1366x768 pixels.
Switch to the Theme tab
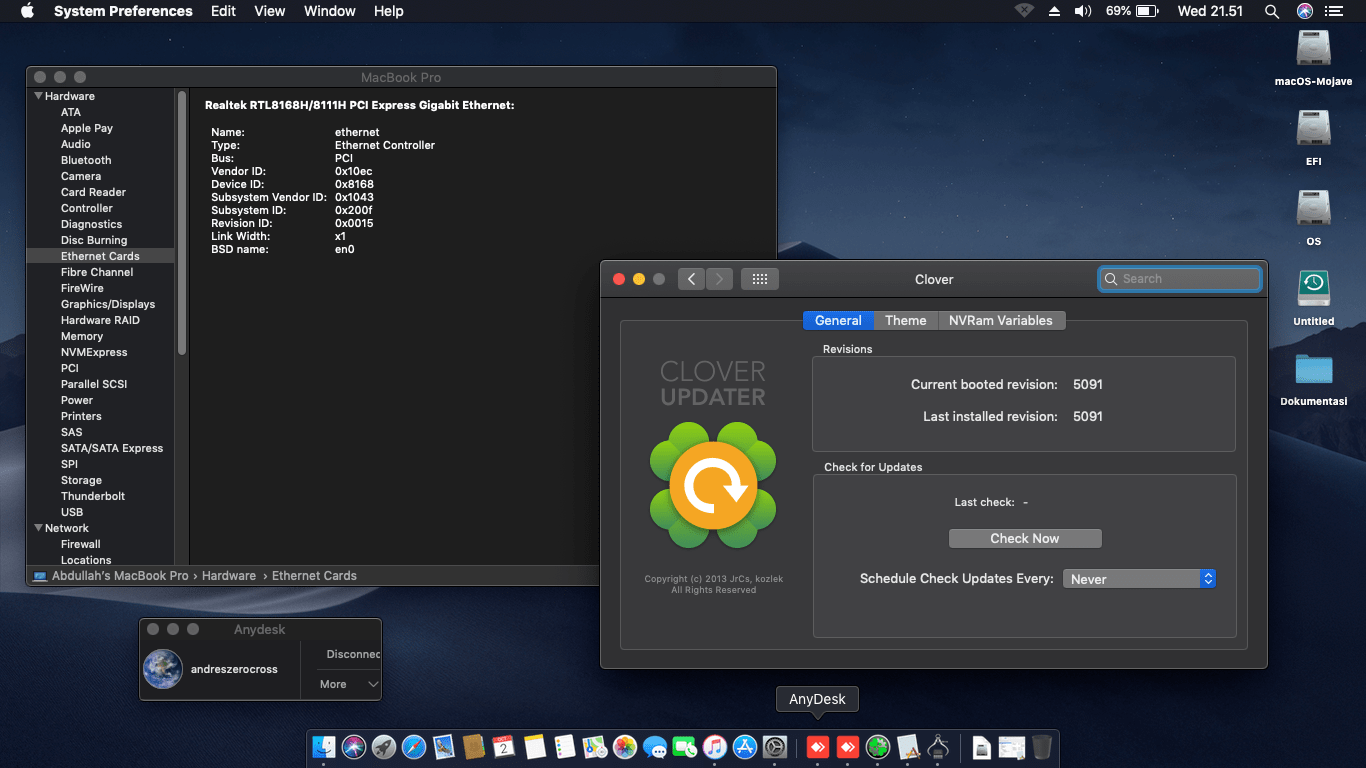click(905, 320)
